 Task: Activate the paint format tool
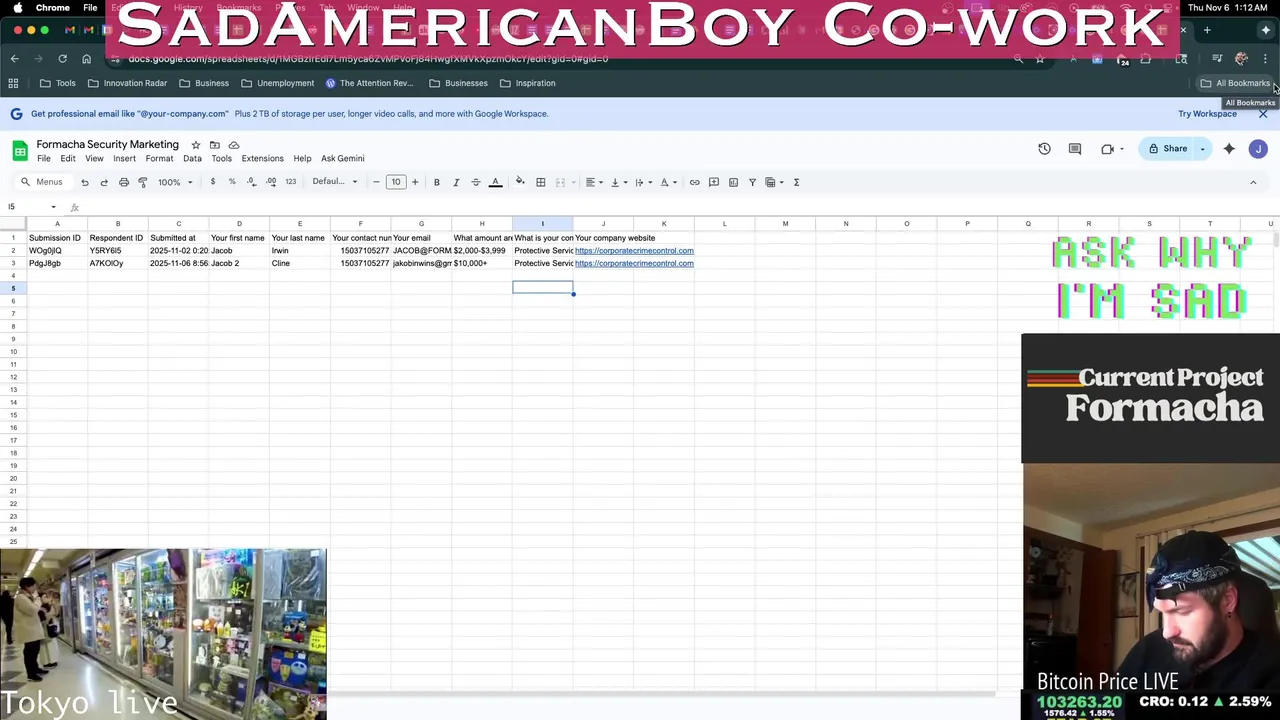(143, 182)
